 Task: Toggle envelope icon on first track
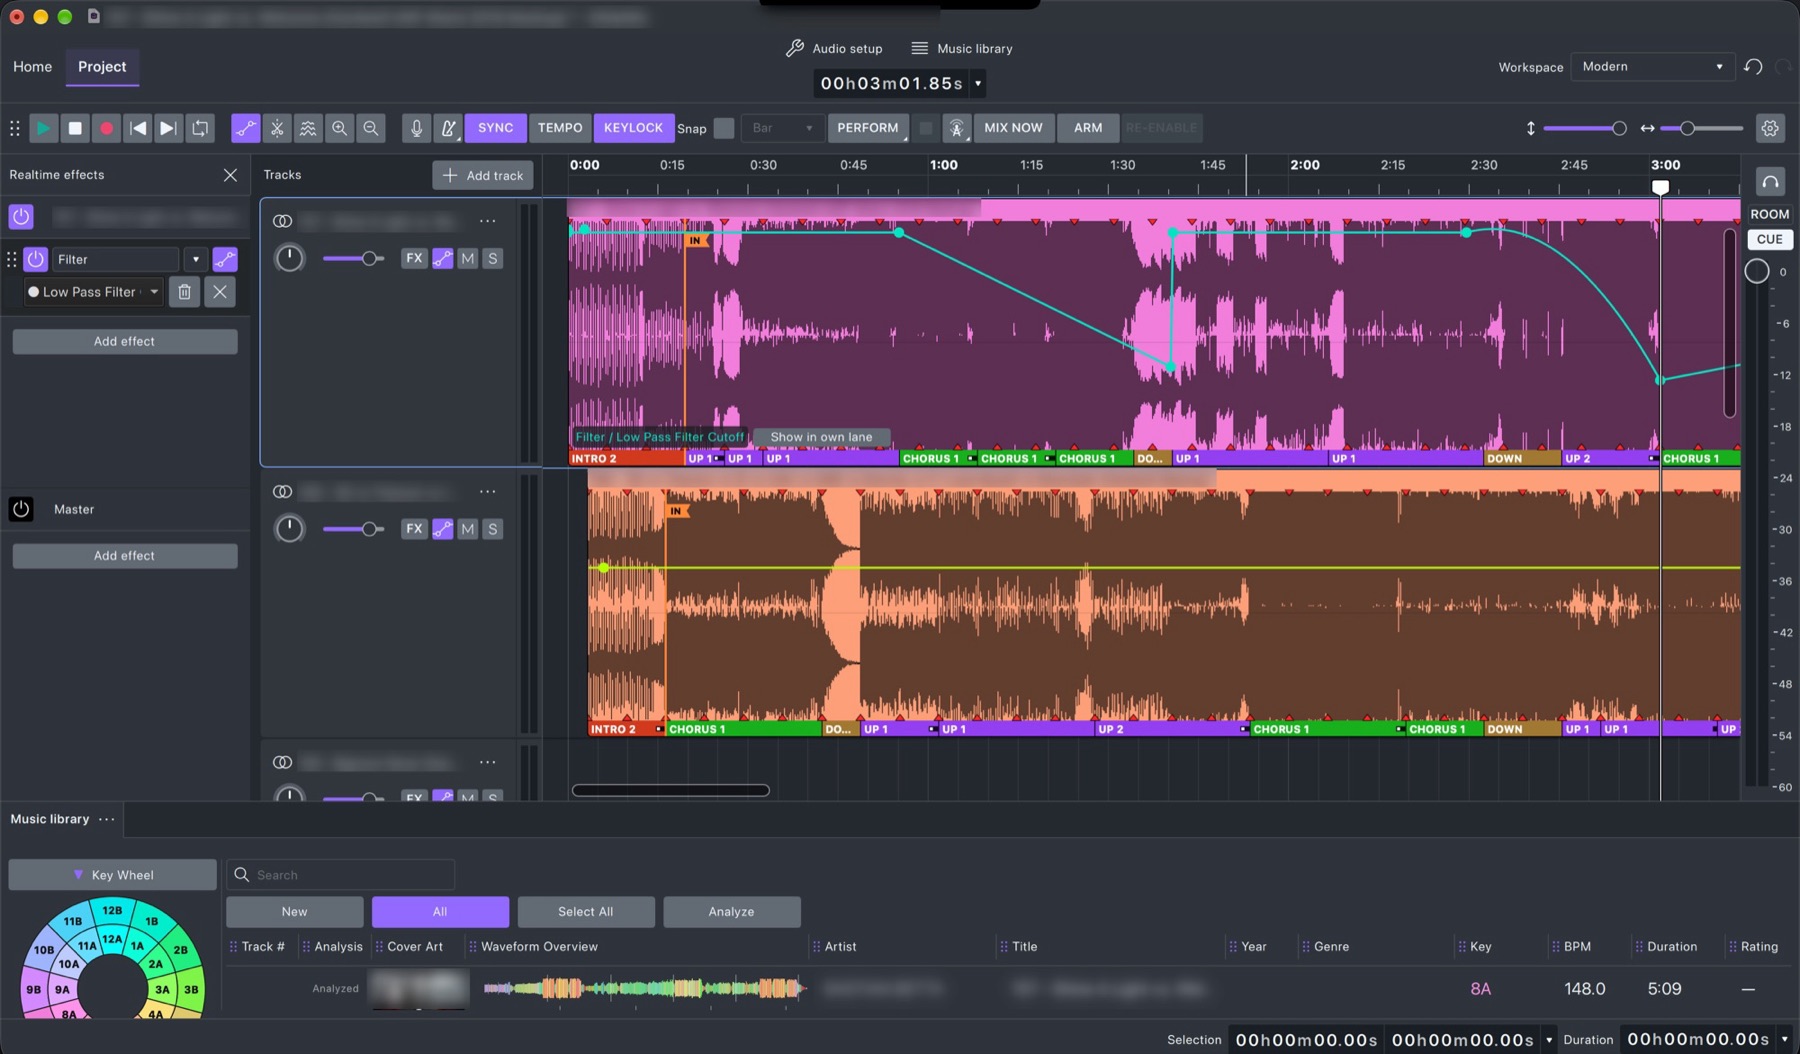[442, 258]
